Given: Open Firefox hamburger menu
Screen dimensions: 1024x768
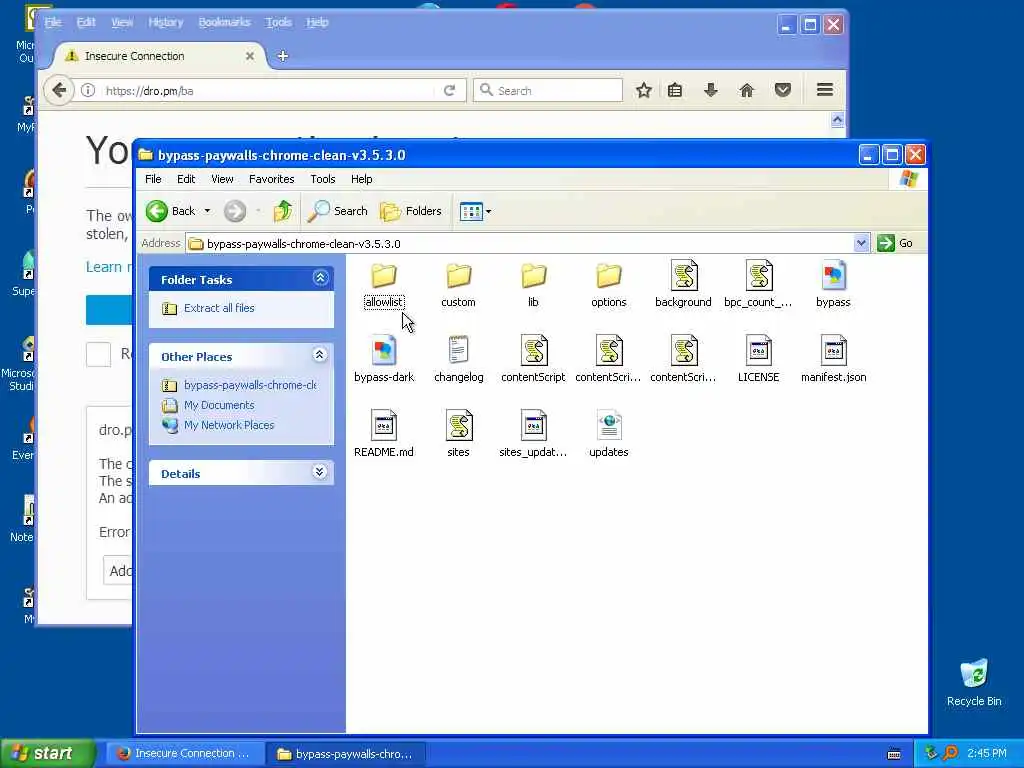Looking at the screenshot, I should pyautogui.click(x=825, y=89).
